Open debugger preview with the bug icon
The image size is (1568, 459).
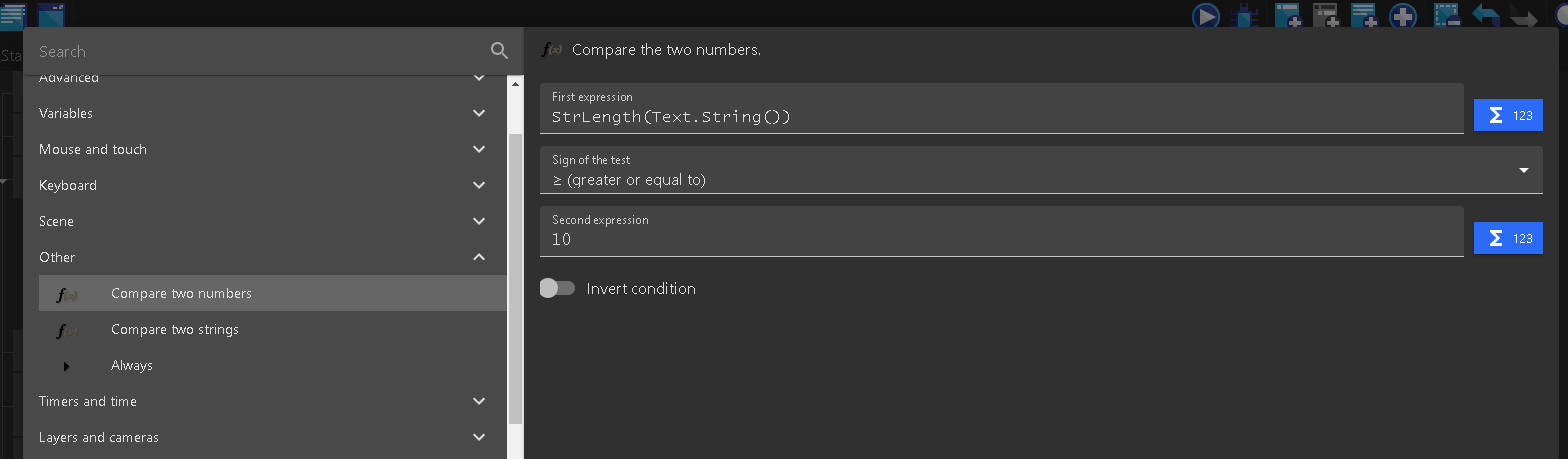point(1244,15)
